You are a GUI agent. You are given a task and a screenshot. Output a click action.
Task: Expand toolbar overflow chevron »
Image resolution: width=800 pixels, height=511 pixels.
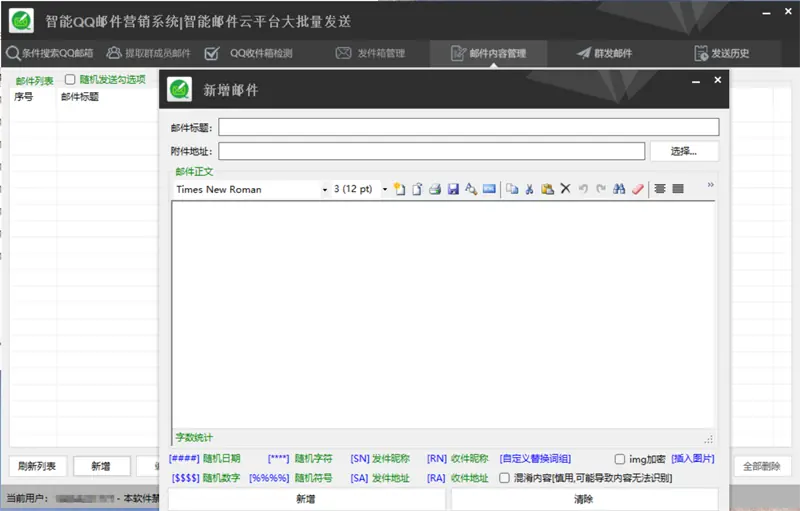(x=710, y=185)
